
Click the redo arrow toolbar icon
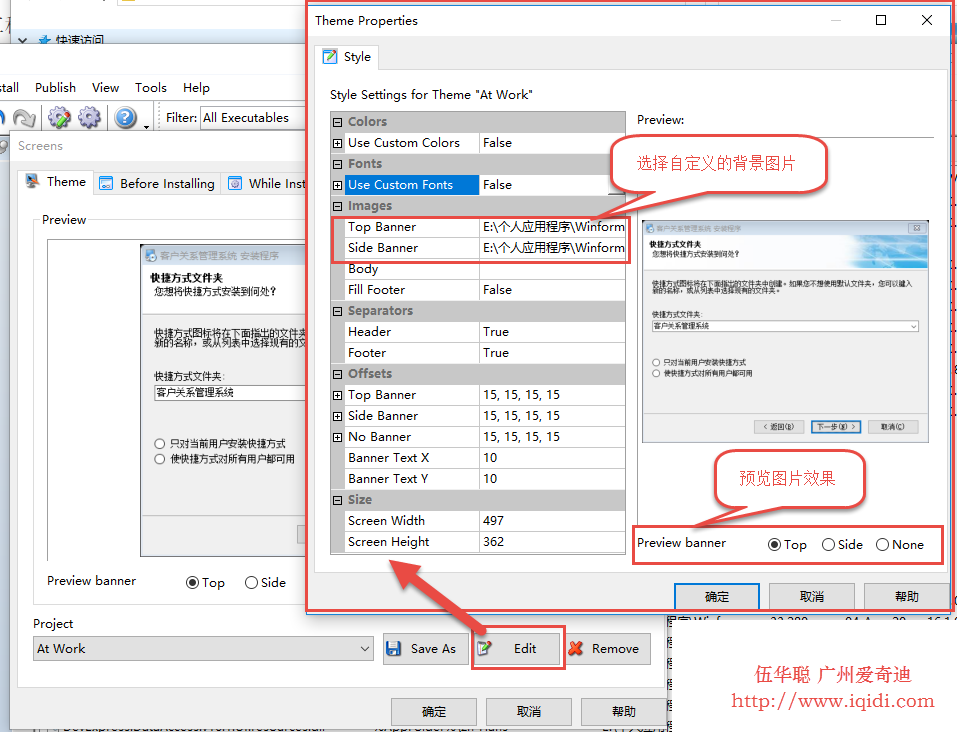click(24, 117)
